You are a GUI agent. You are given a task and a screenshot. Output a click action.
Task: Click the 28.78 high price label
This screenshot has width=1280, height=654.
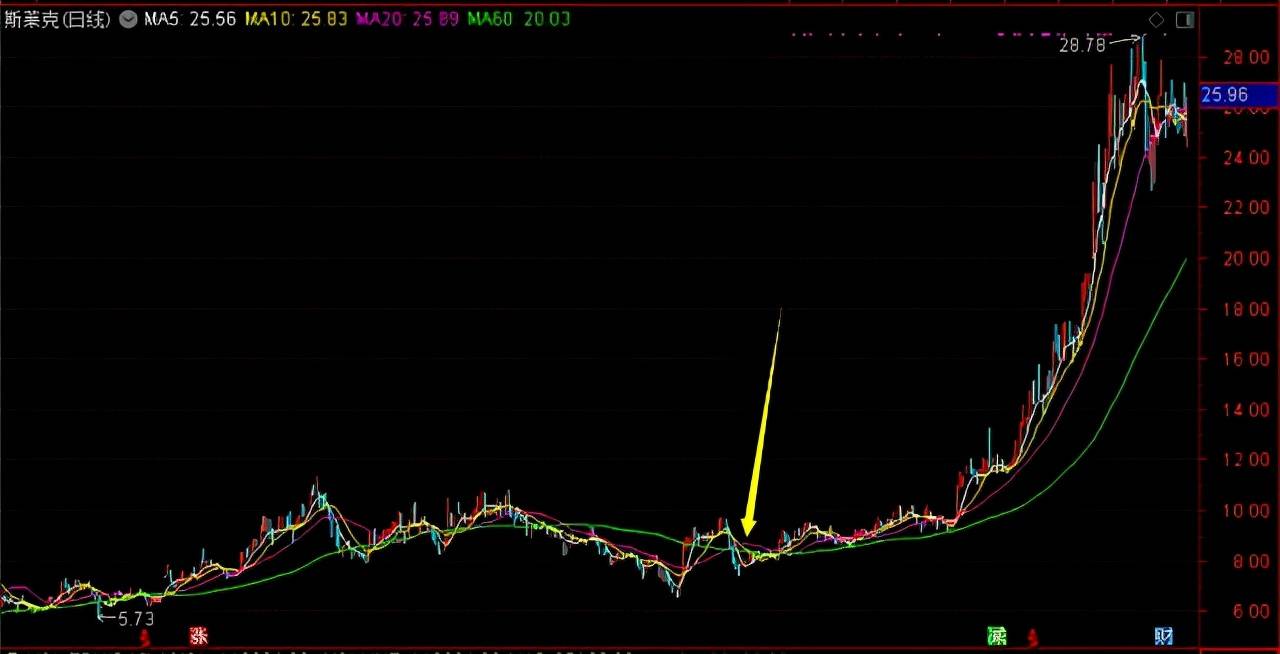tap(1082, 45)
